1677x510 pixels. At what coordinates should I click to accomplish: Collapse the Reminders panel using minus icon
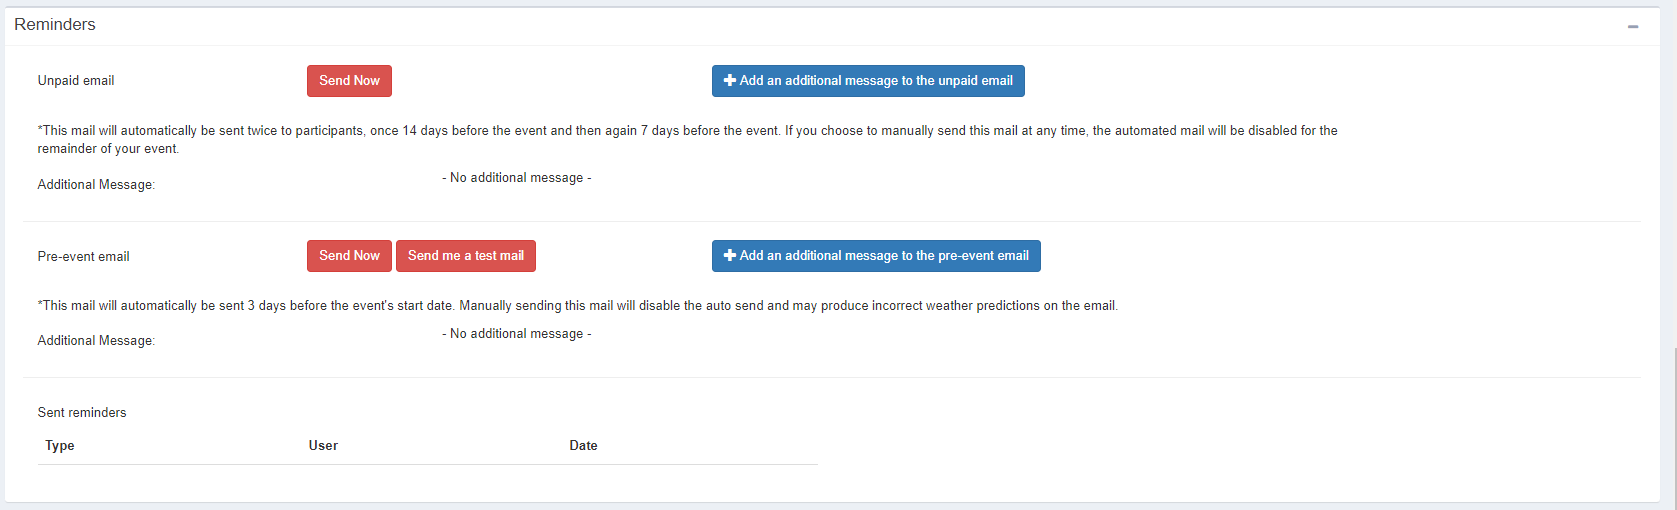(x=1633, y=26)
